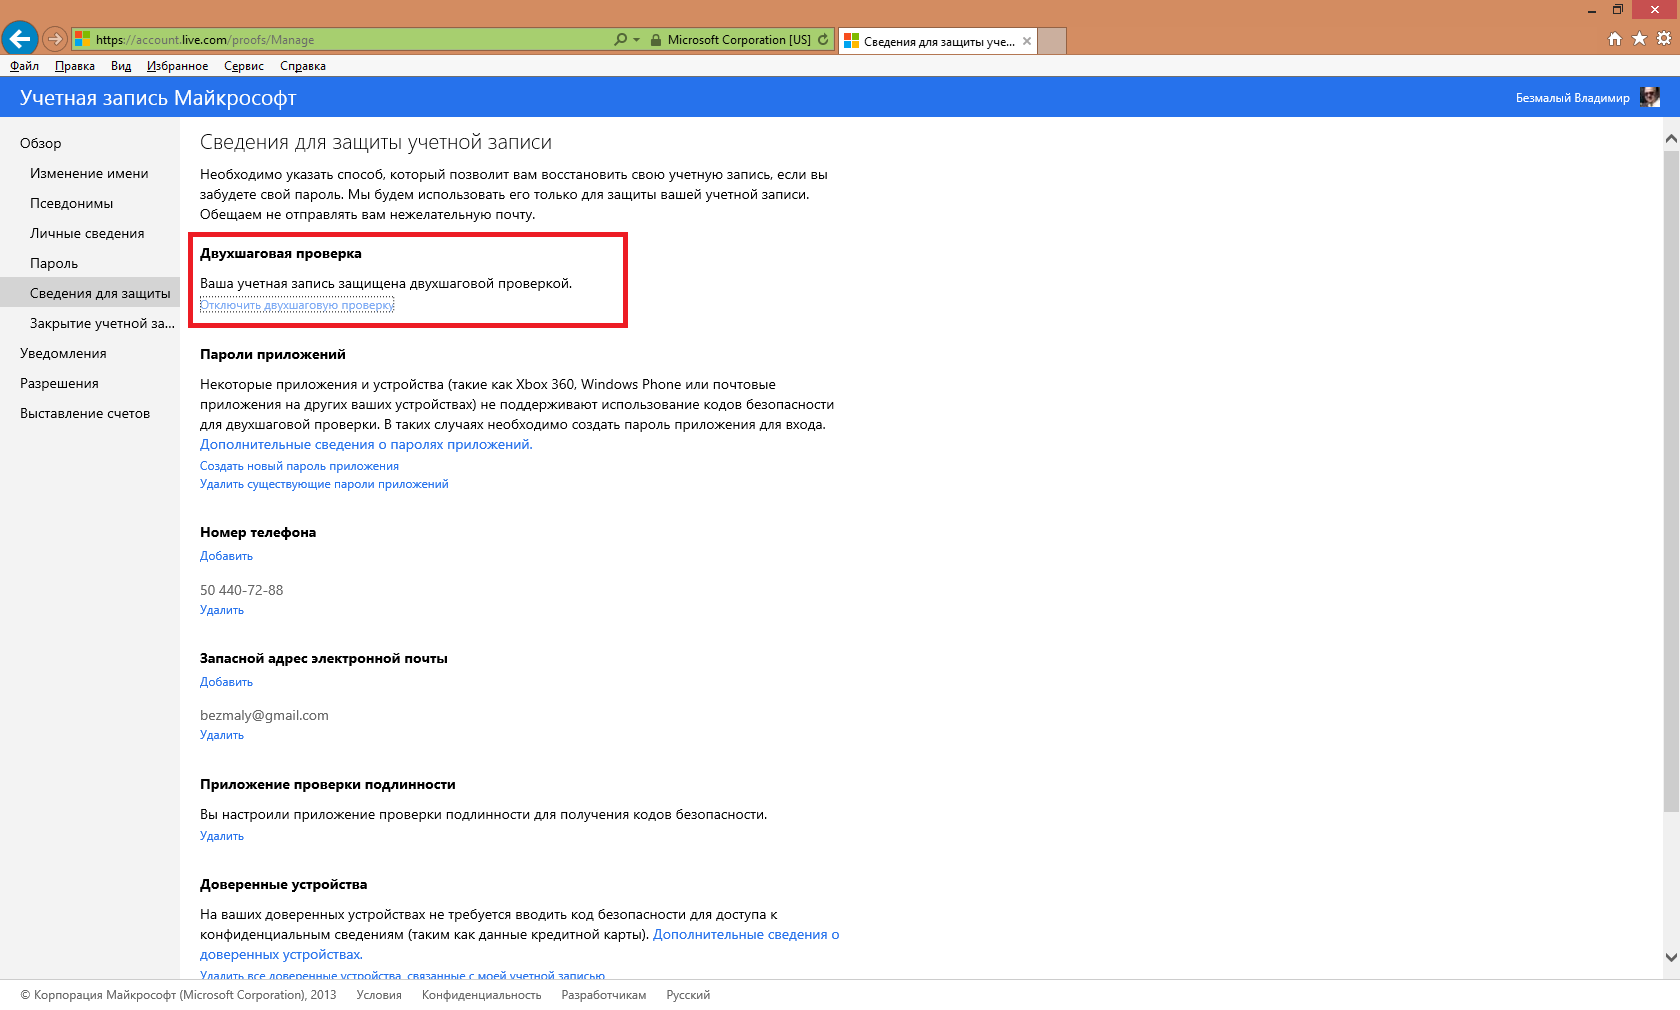Screen dimensions: 1680x1010
Task: Click Добавить under Номер телефона
Action: point(226,556)
